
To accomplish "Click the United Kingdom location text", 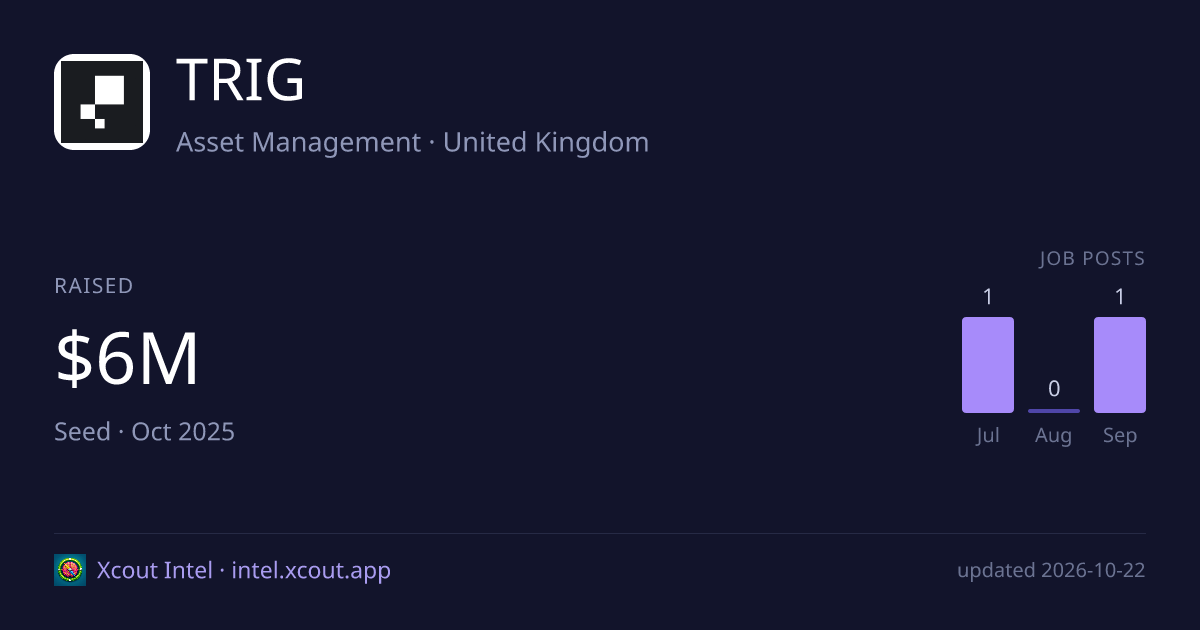I will tap(546, 142).
